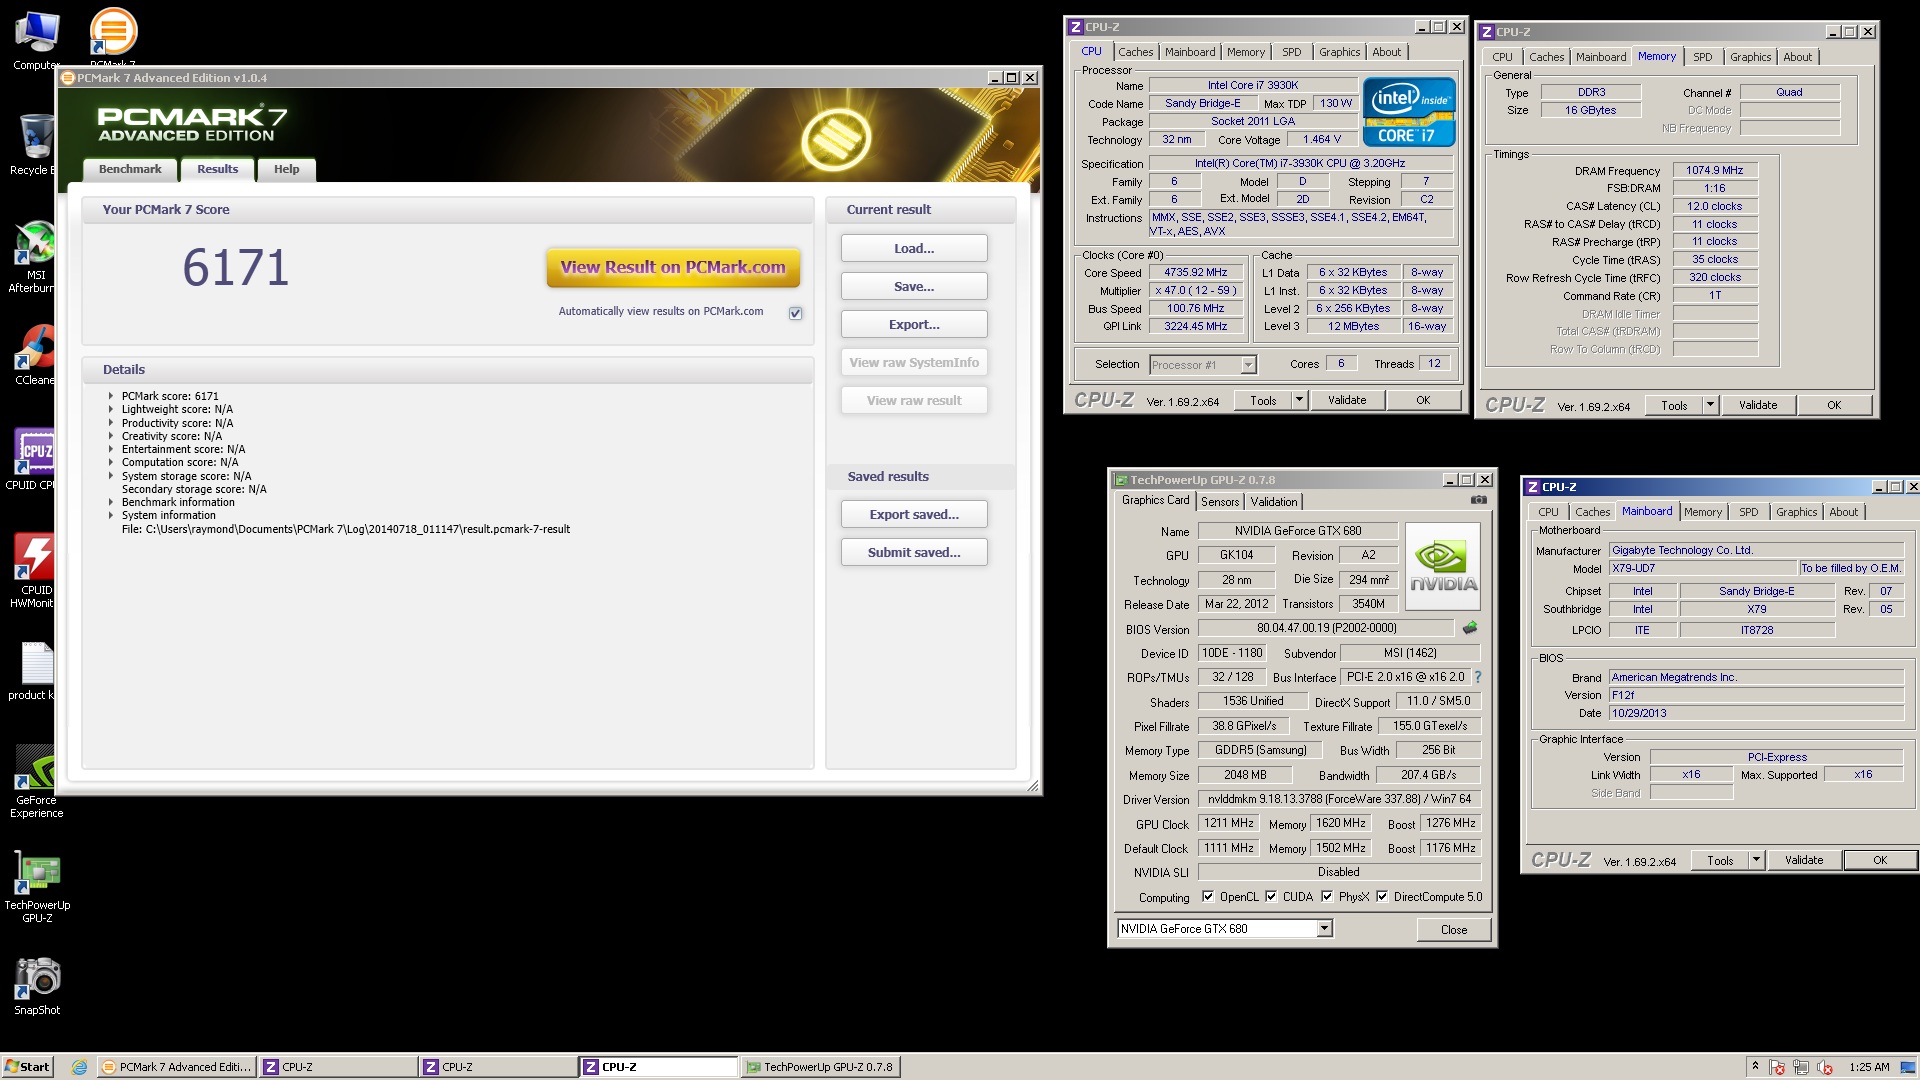Switch to TechPowerUp GPU-Z 0.7.8 taskbar button

pos(821,1067)
